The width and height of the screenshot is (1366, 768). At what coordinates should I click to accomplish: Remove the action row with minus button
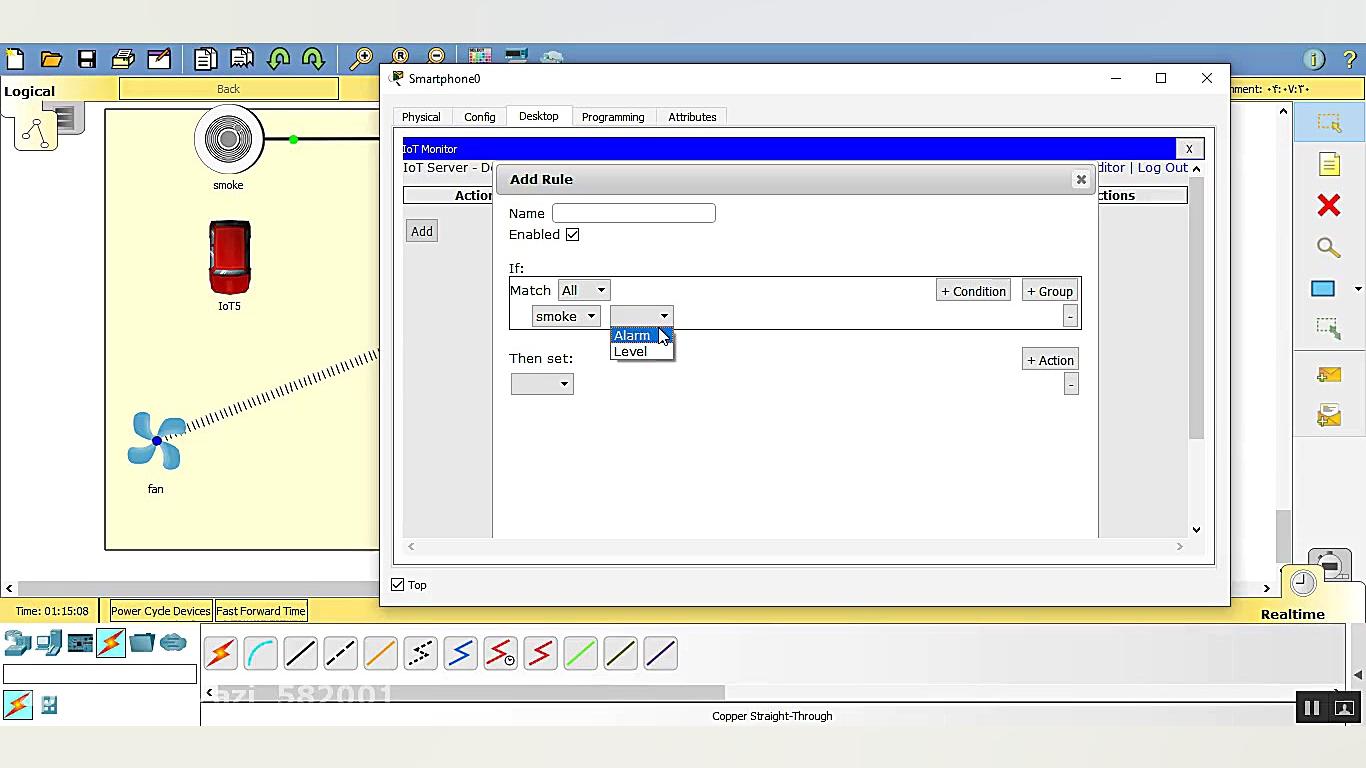point(1071,385)
